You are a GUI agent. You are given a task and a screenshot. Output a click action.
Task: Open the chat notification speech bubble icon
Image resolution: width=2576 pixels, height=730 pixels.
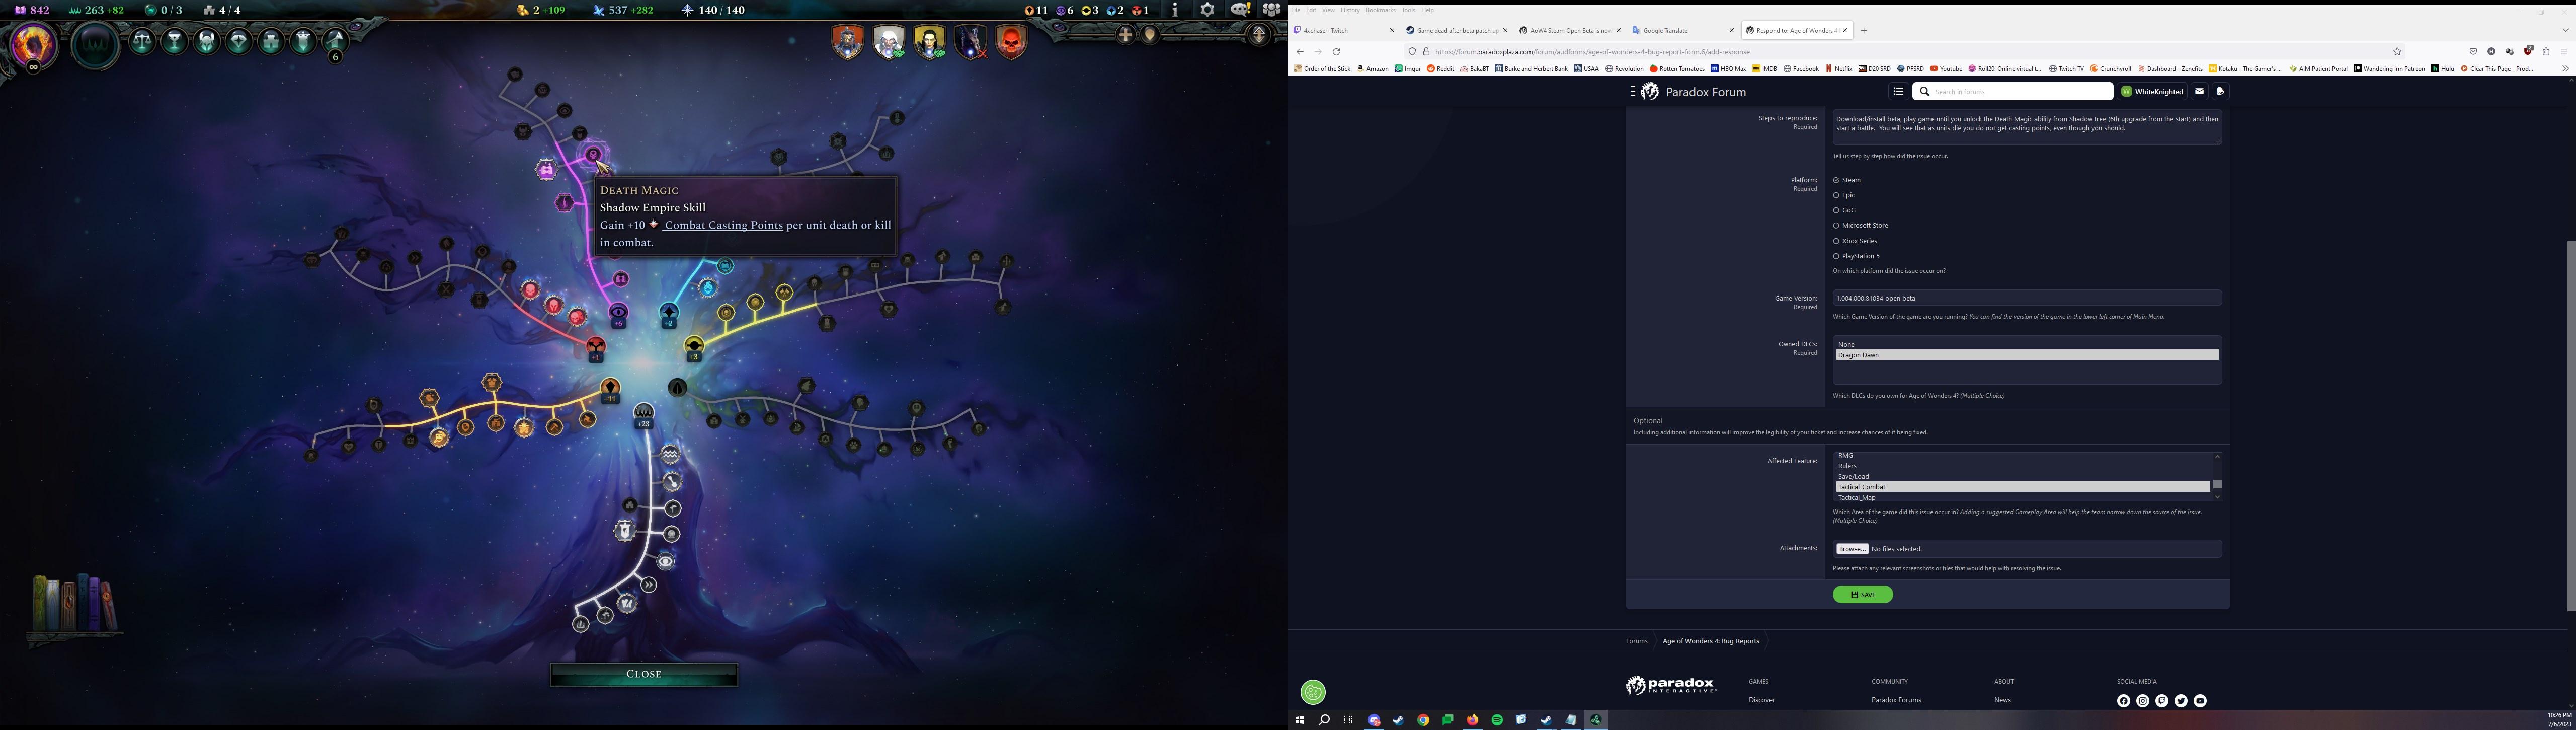click(1239, 10)
